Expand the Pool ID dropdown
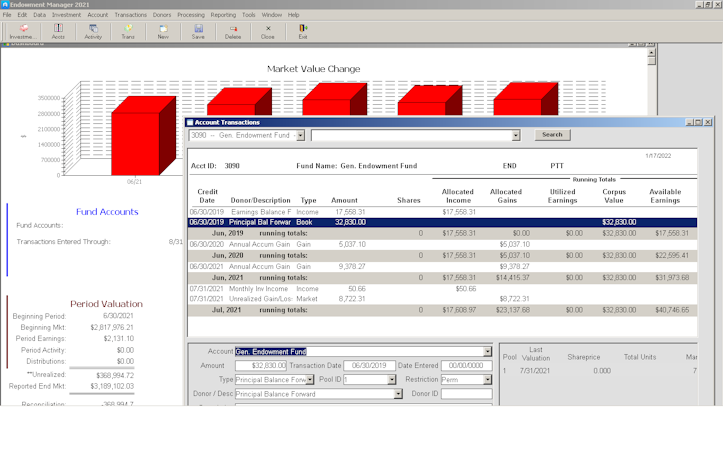This screenshot has height=450, width=723. click(x=391, y=379)
